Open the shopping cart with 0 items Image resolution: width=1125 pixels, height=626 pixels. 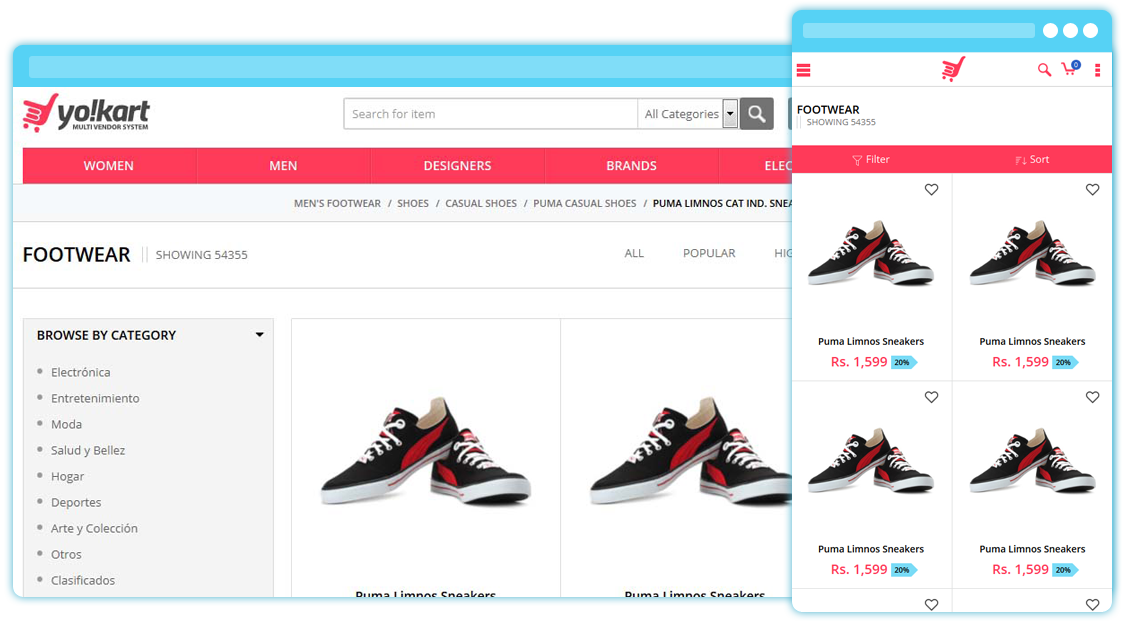coord(1069,69)
